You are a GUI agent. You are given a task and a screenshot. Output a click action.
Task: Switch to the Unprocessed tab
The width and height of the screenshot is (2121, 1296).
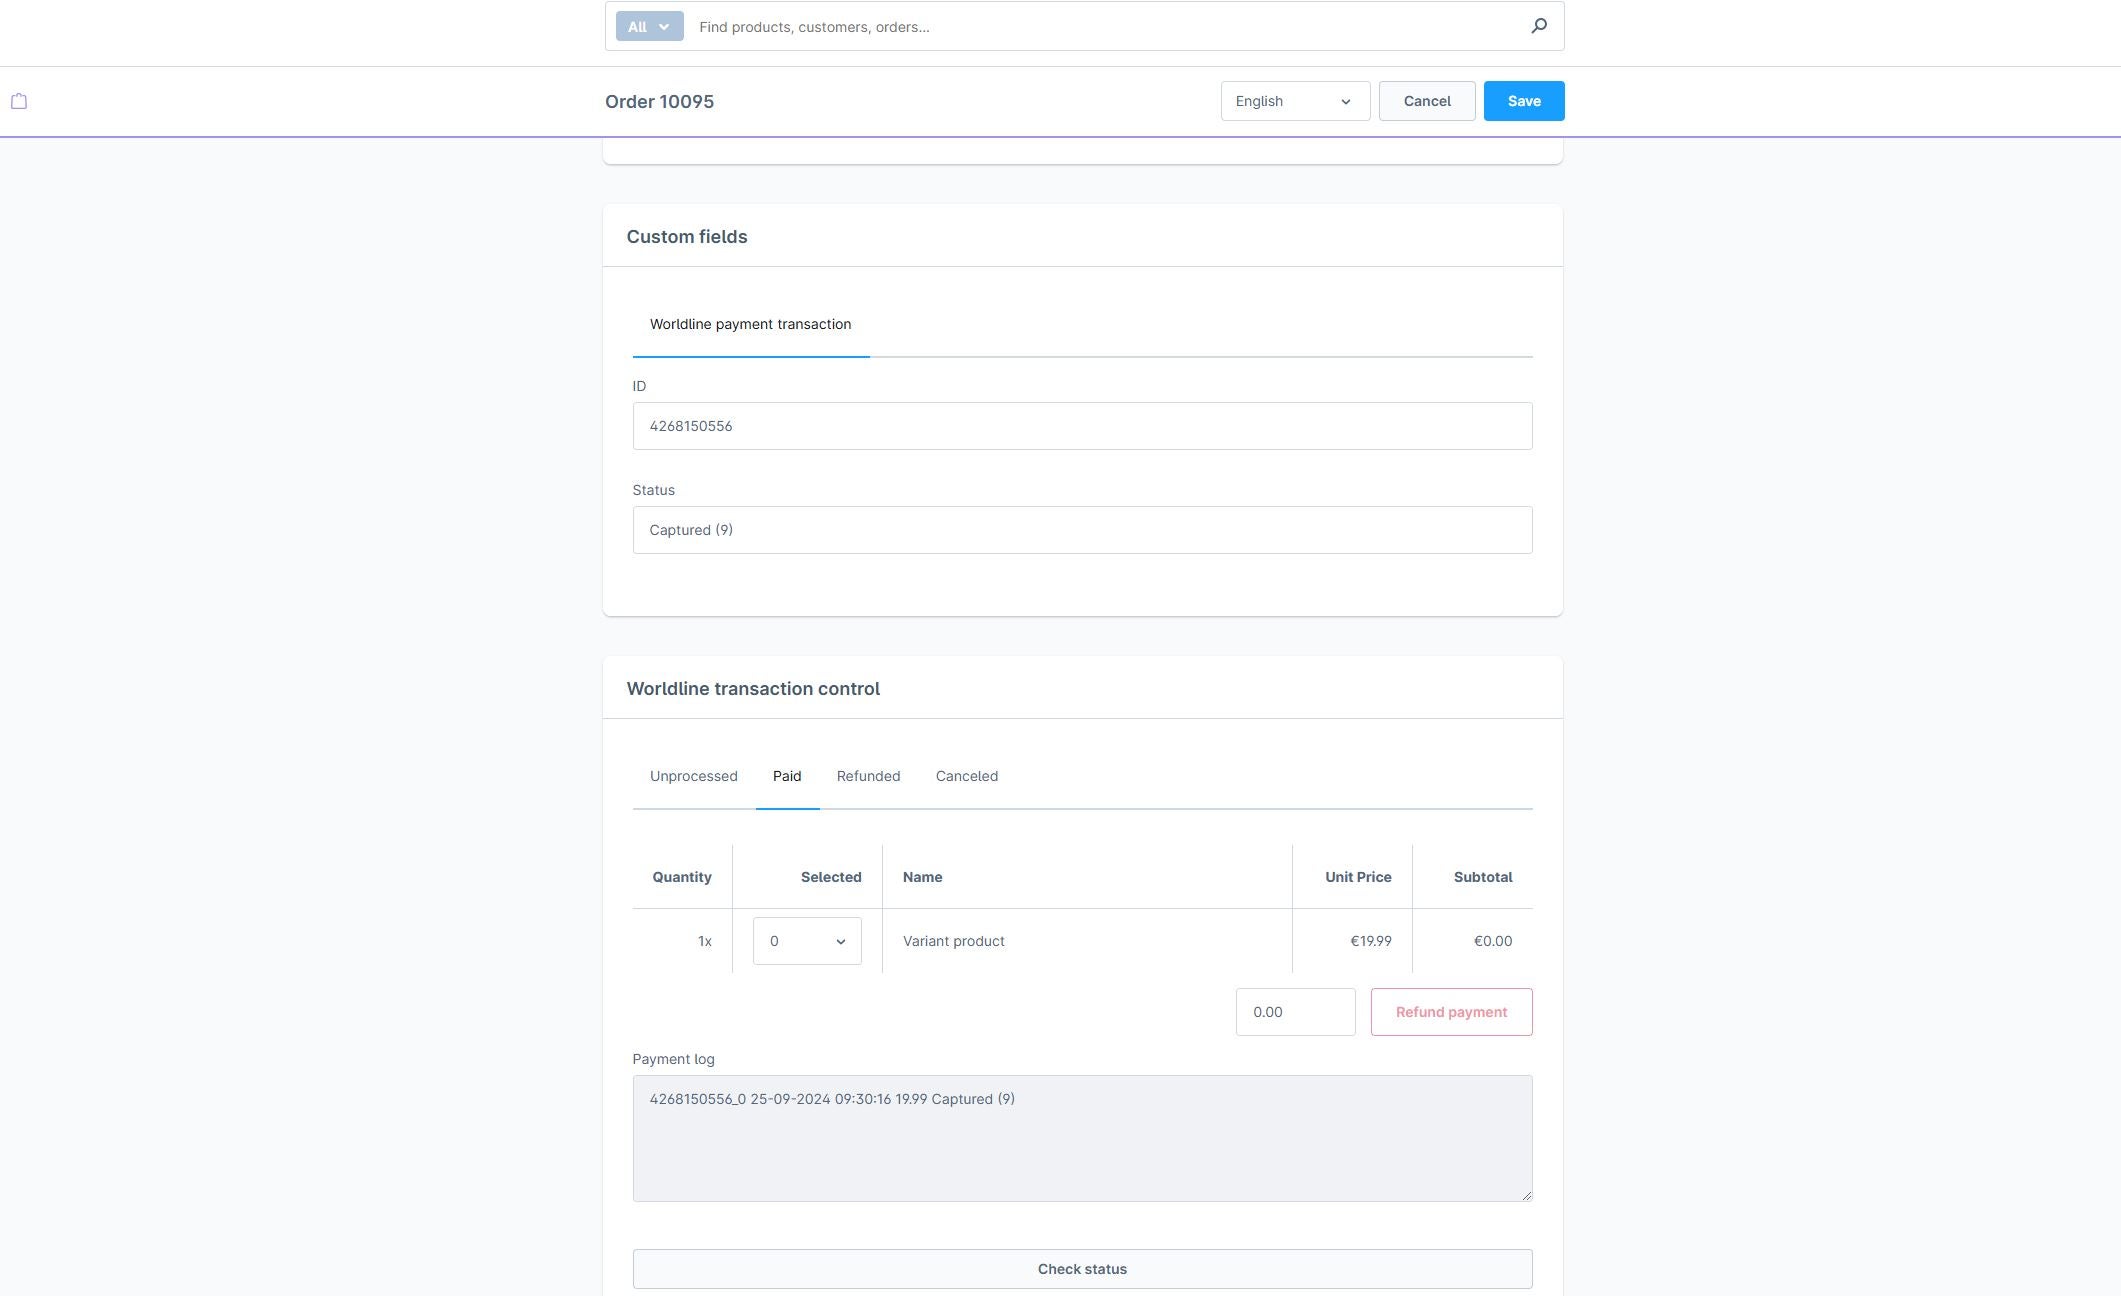tap(693, 776)
